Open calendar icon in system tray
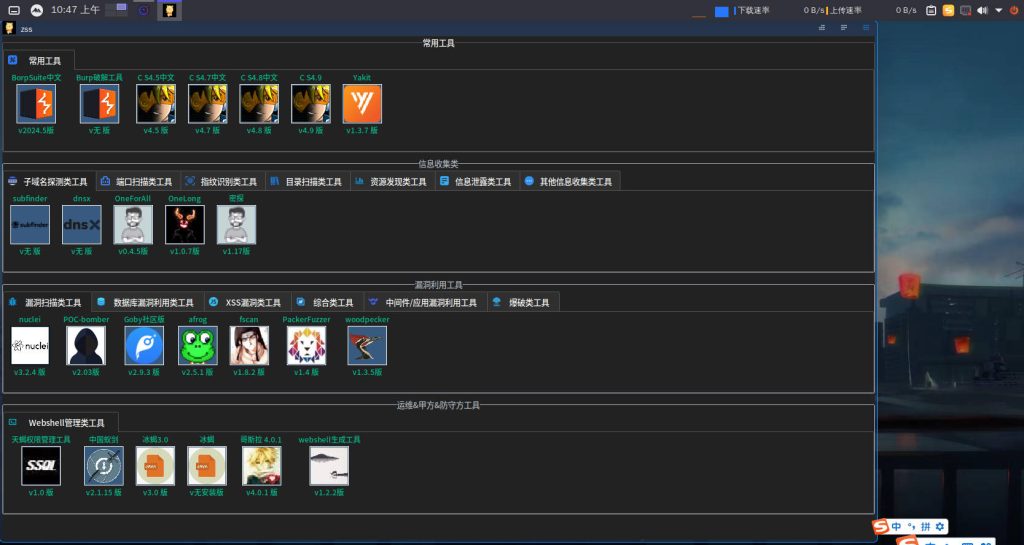Image resolution: width=1024 pixels, height=545 pixels. [x=931, y=10]
